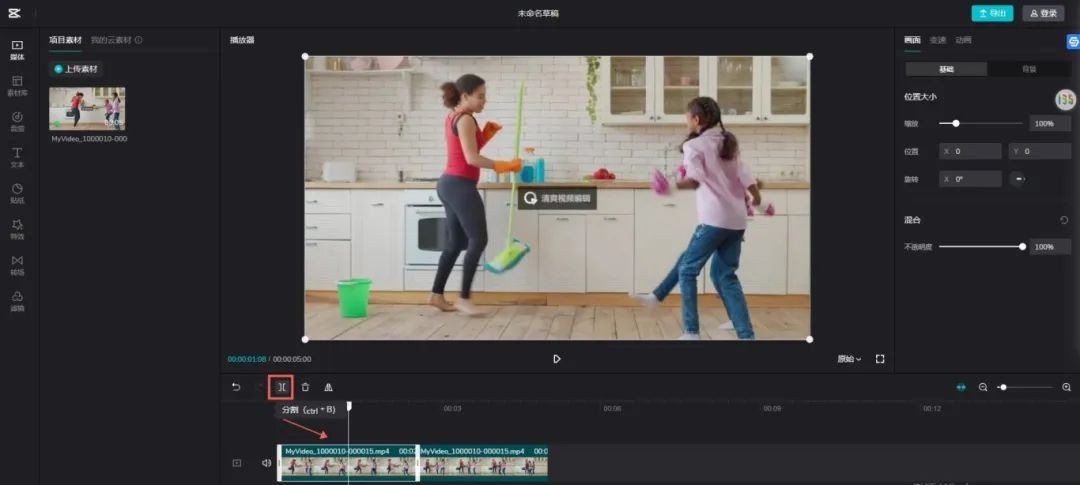Mute the video track audio
The width and height of the screenshot is (1080, 485).
coord(266,463)
